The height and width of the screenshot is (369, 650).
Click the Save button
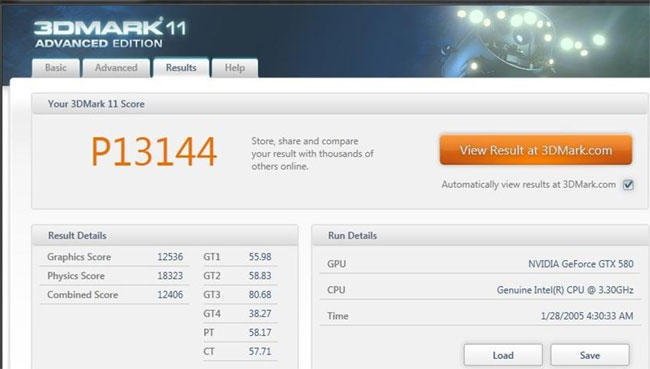pyautogui.click(x=589, y=355)
